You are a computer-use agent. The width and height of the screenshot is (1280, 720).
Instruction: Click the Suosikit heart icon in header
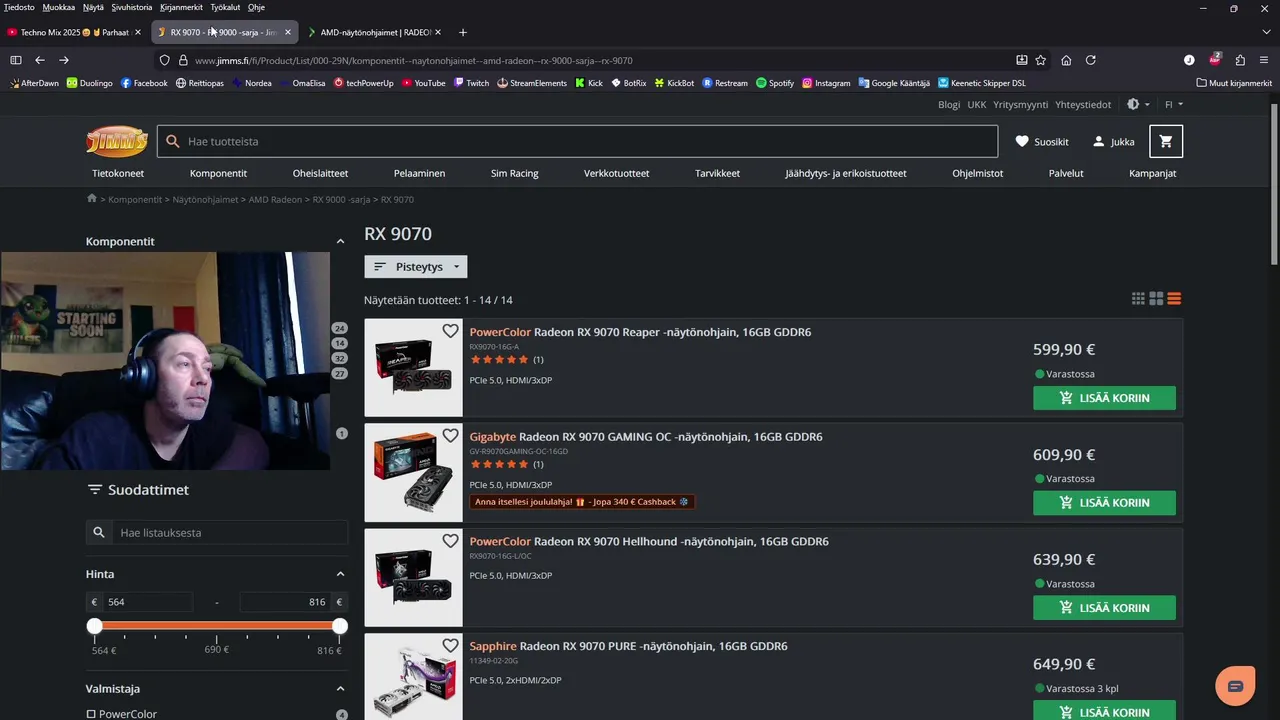point(1022,142)
